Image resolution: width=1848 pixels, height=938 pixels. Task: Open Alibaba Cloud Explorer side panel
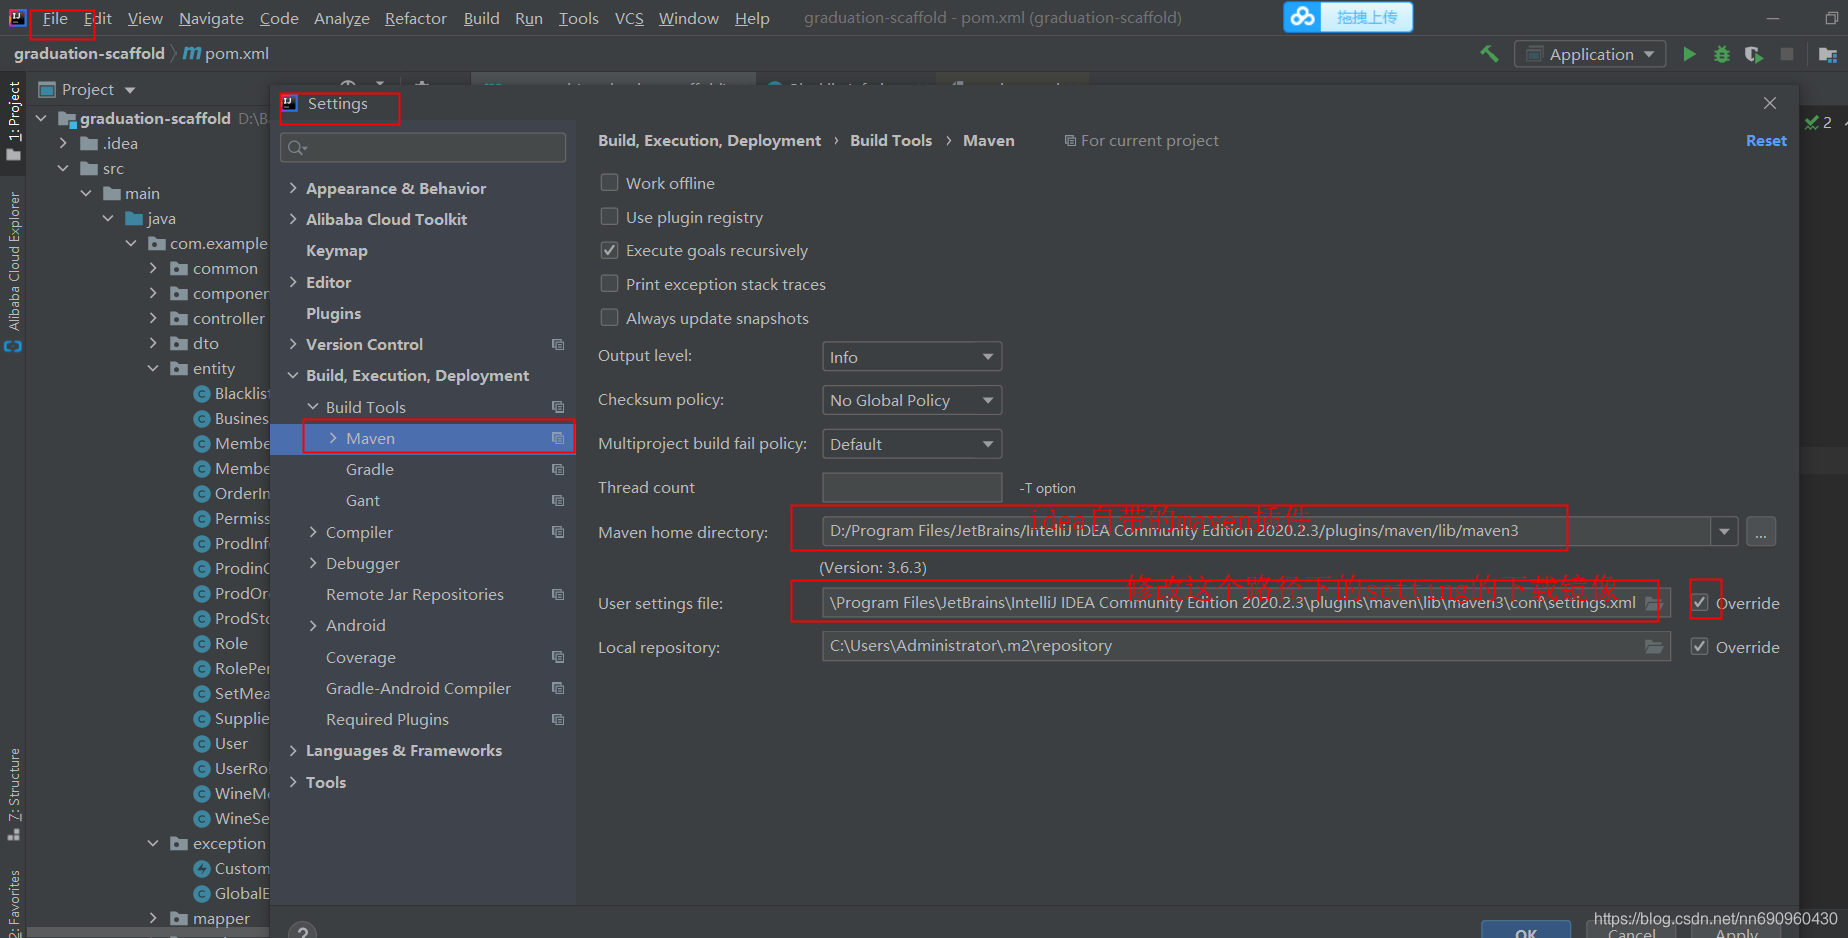coord(14,270)
